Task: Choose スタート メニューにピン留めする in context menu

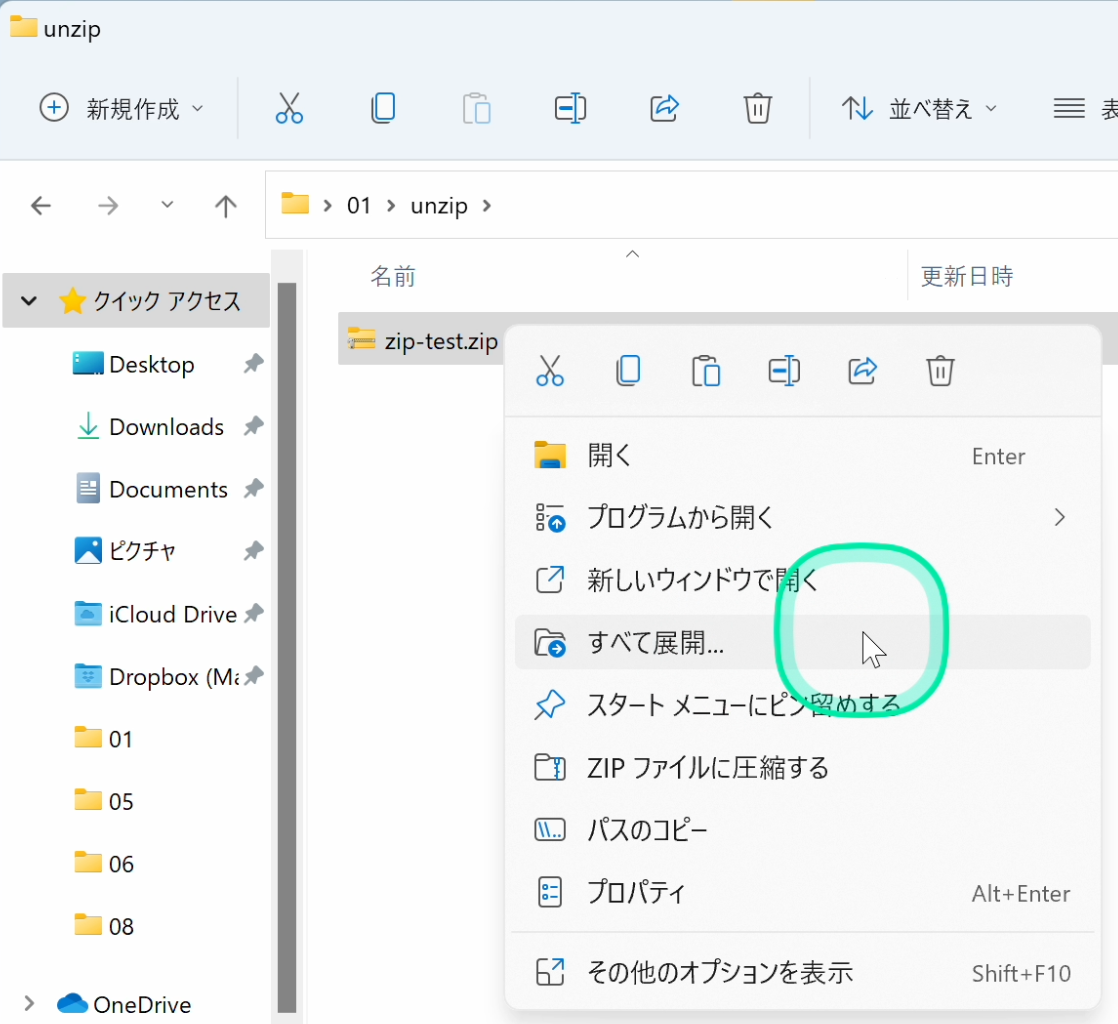Action: pyautogui.click(x=803, y=705)
